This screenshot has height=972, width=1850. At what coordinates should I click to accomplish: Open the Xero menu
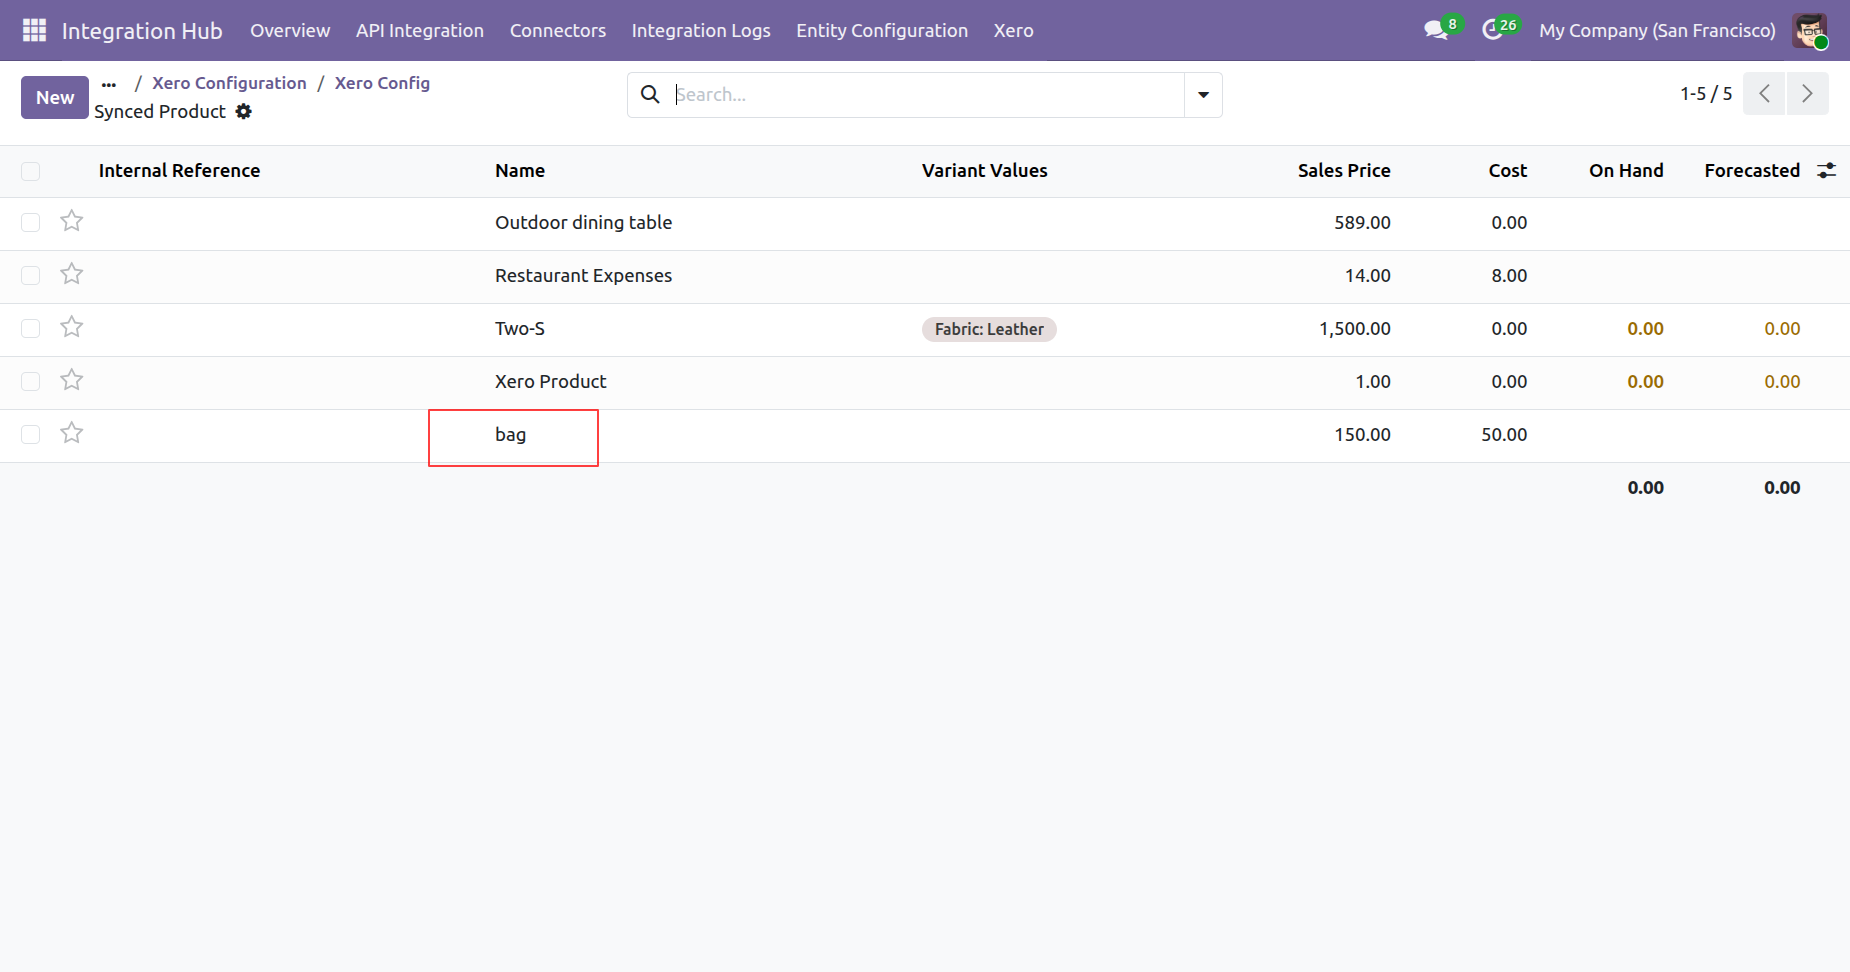point(1014,30)
